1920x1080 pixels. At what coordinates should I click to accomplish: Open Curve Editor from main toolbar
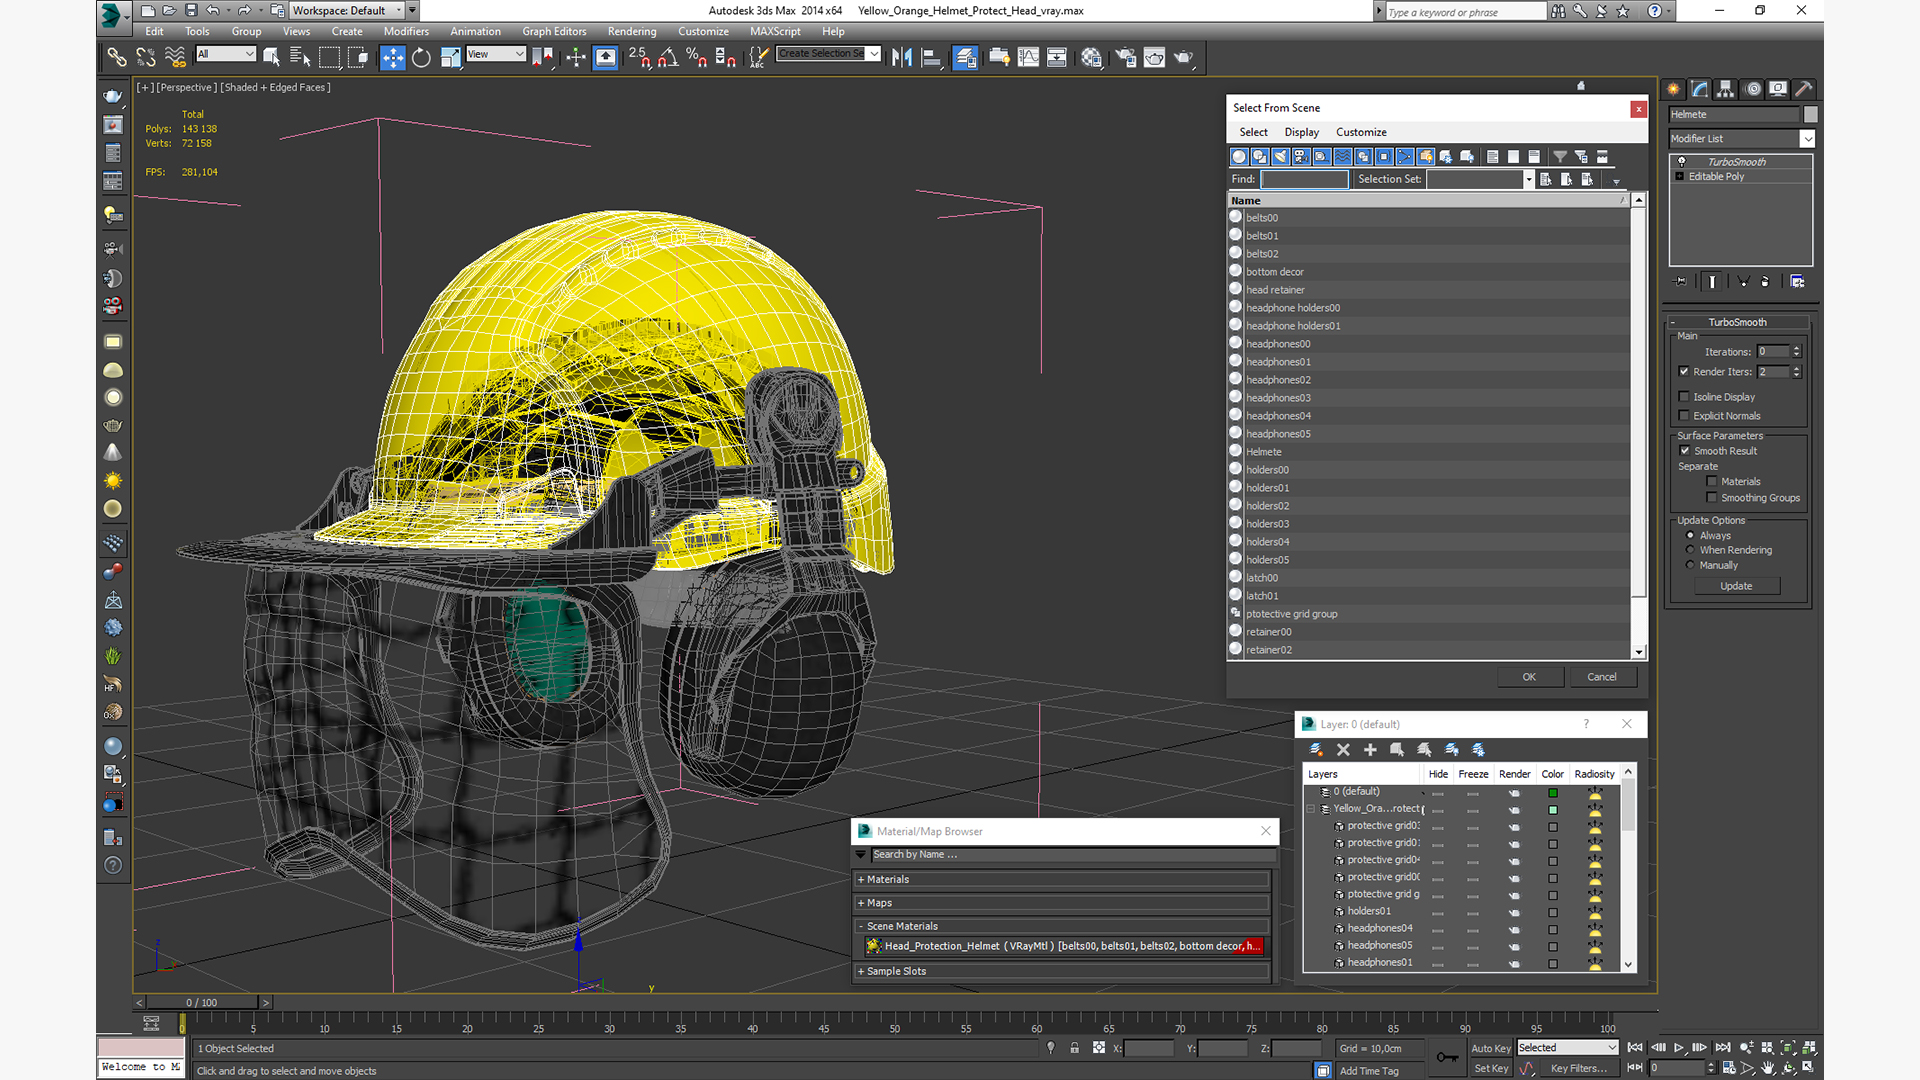point(1028,58)
